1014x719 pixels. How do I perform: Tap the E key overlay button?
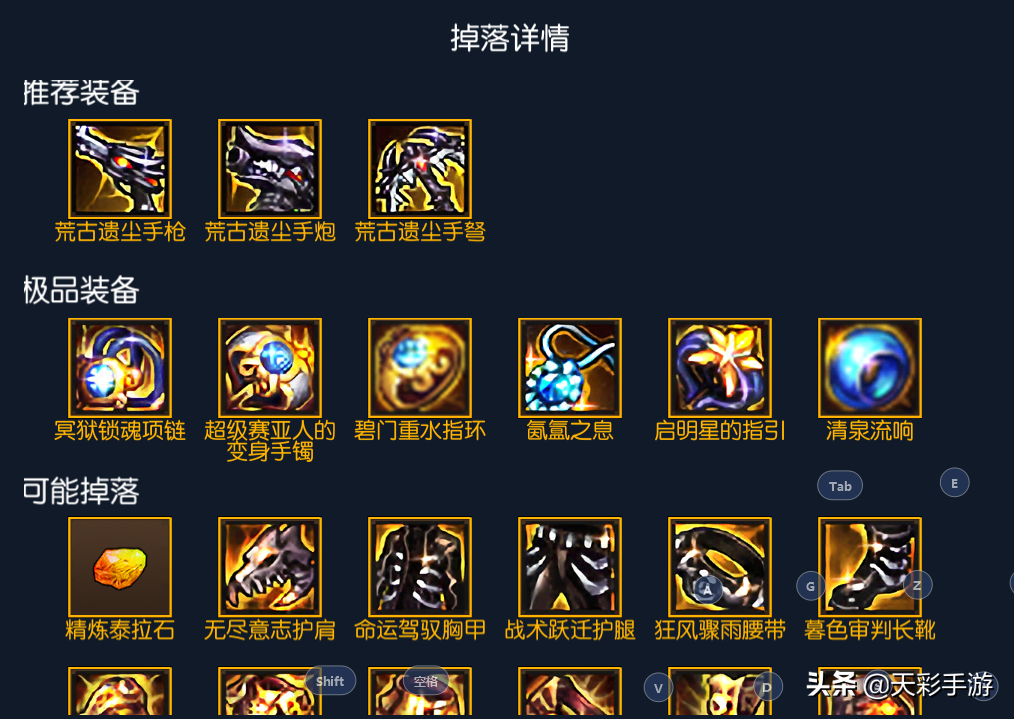[x=955, y=483]
